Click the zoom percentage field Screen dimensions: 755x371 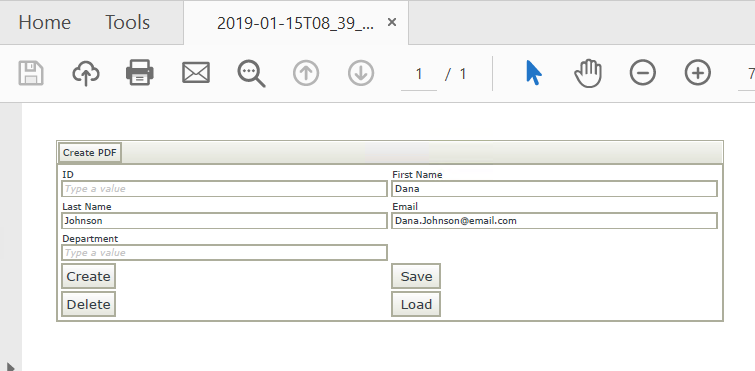pyautogui.click(x=746, y=74)
